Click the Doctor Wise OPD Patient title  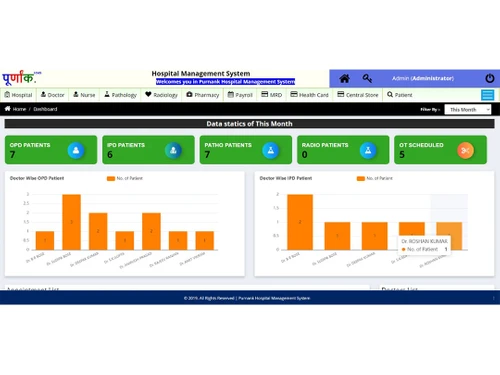tap(37, 178)
